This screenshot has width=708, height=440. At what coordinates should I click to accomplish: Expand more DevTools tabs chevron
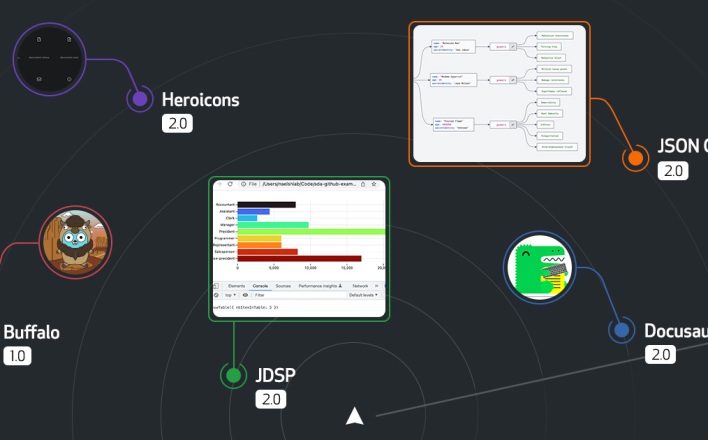click(x=377, y=286)
